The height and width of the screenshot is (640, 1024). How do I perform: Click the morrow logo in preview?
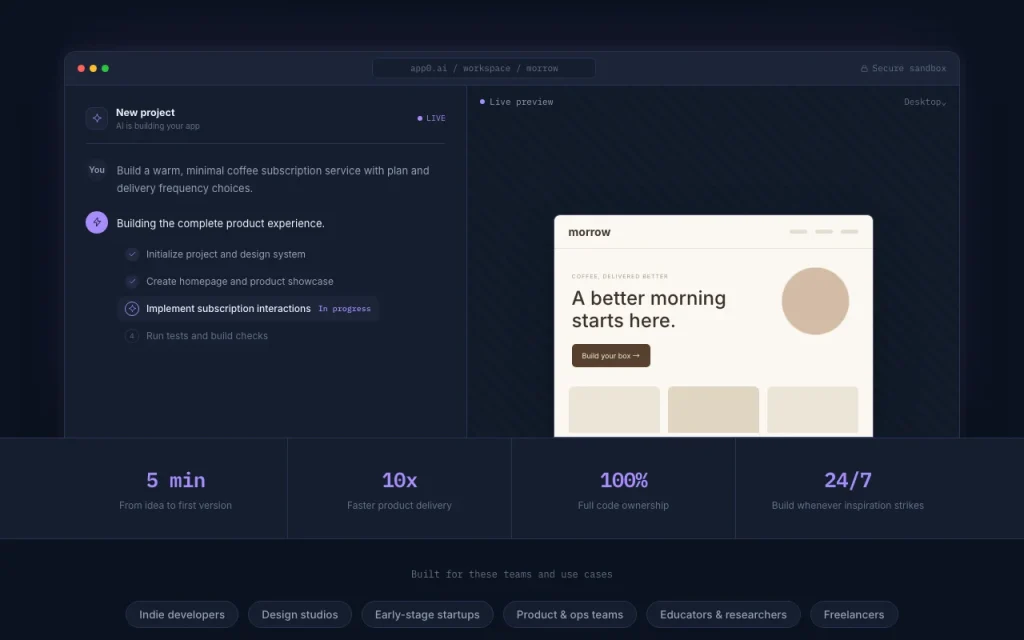click(589, 232)
